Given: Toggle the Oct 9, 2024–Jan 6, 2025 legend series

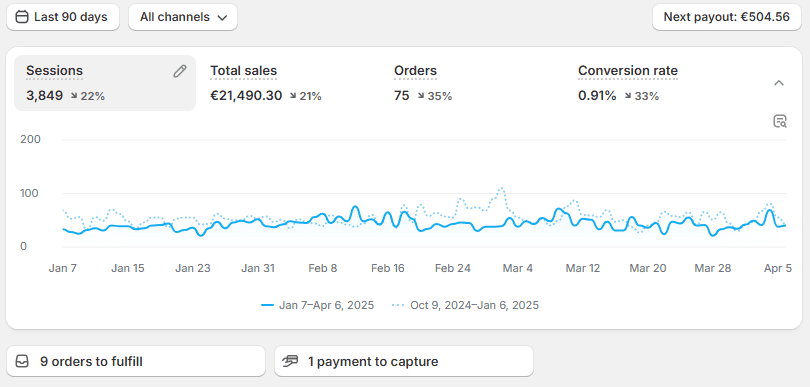Looking at the screenshot, I should [x=465, y=305].
